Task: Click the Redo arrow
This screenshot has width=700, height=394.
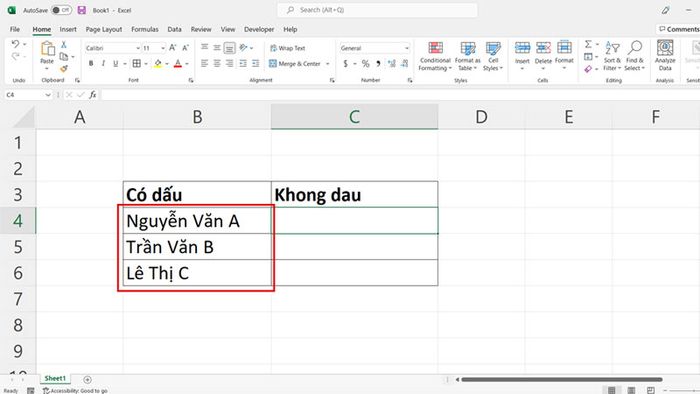Action: [x=16, y=56]
